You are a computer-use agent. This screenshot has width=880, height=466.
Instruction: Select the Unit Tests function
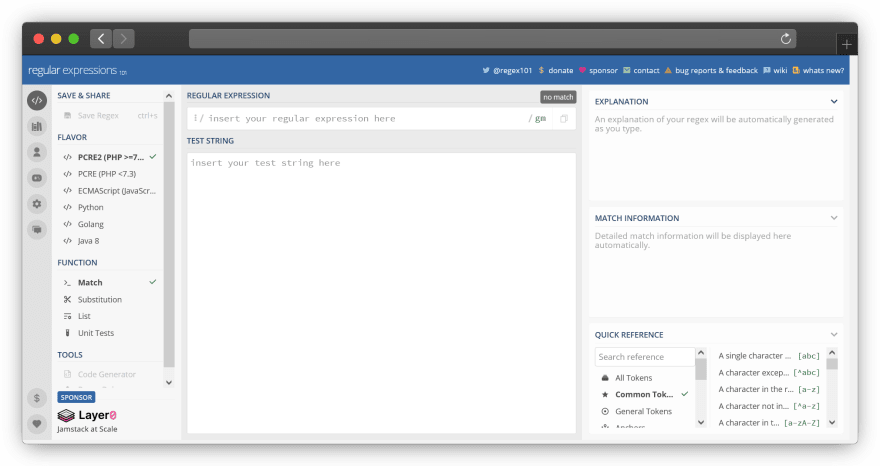pyautogui.click(x=109, y=333)
